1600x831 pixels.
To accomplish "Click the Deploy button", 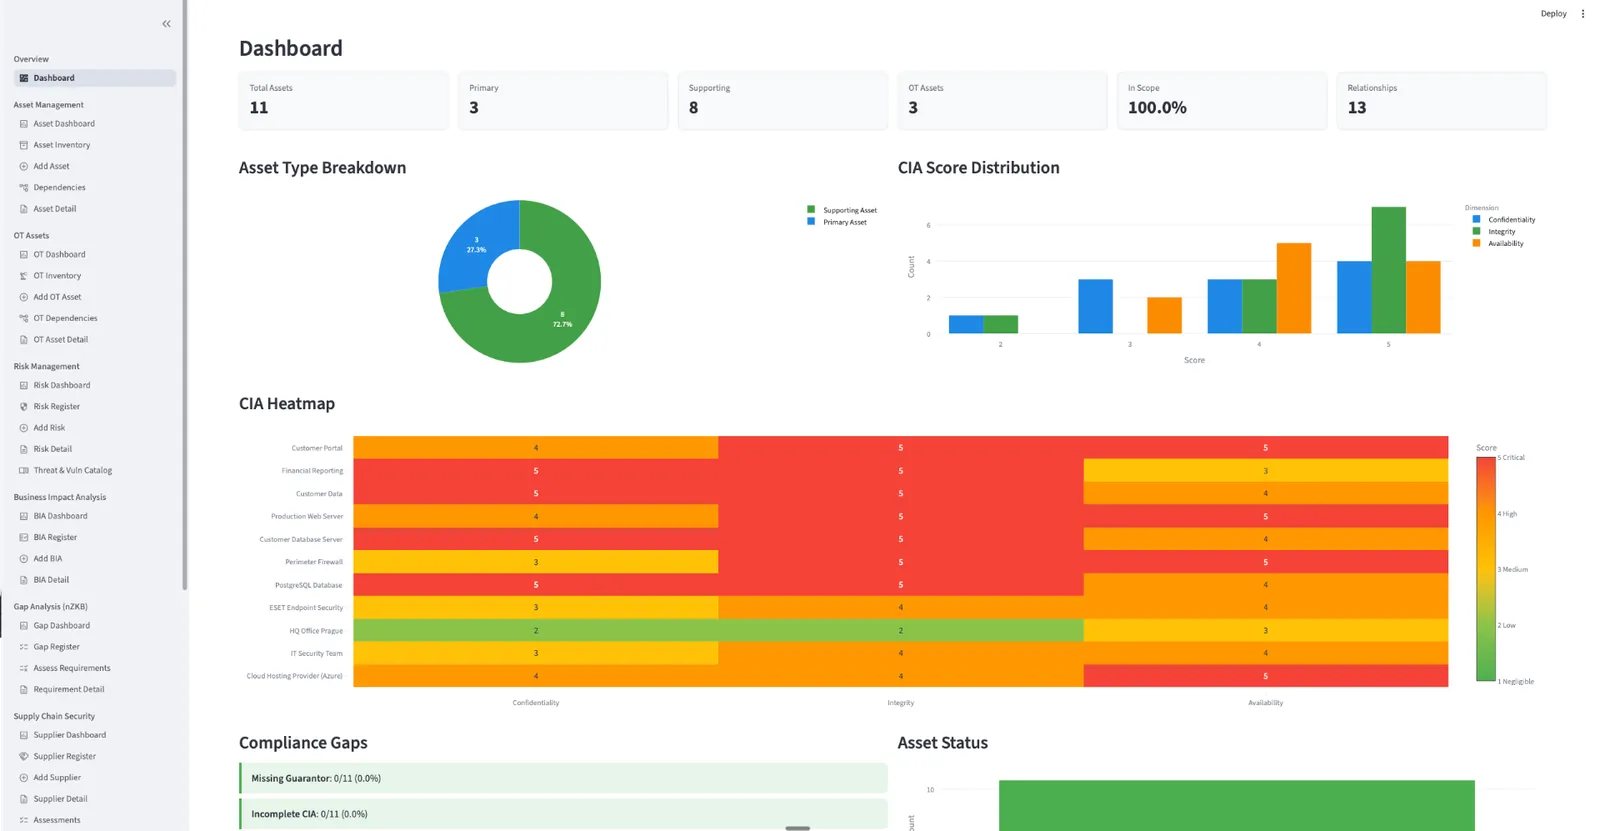I will pos(1553,14).
